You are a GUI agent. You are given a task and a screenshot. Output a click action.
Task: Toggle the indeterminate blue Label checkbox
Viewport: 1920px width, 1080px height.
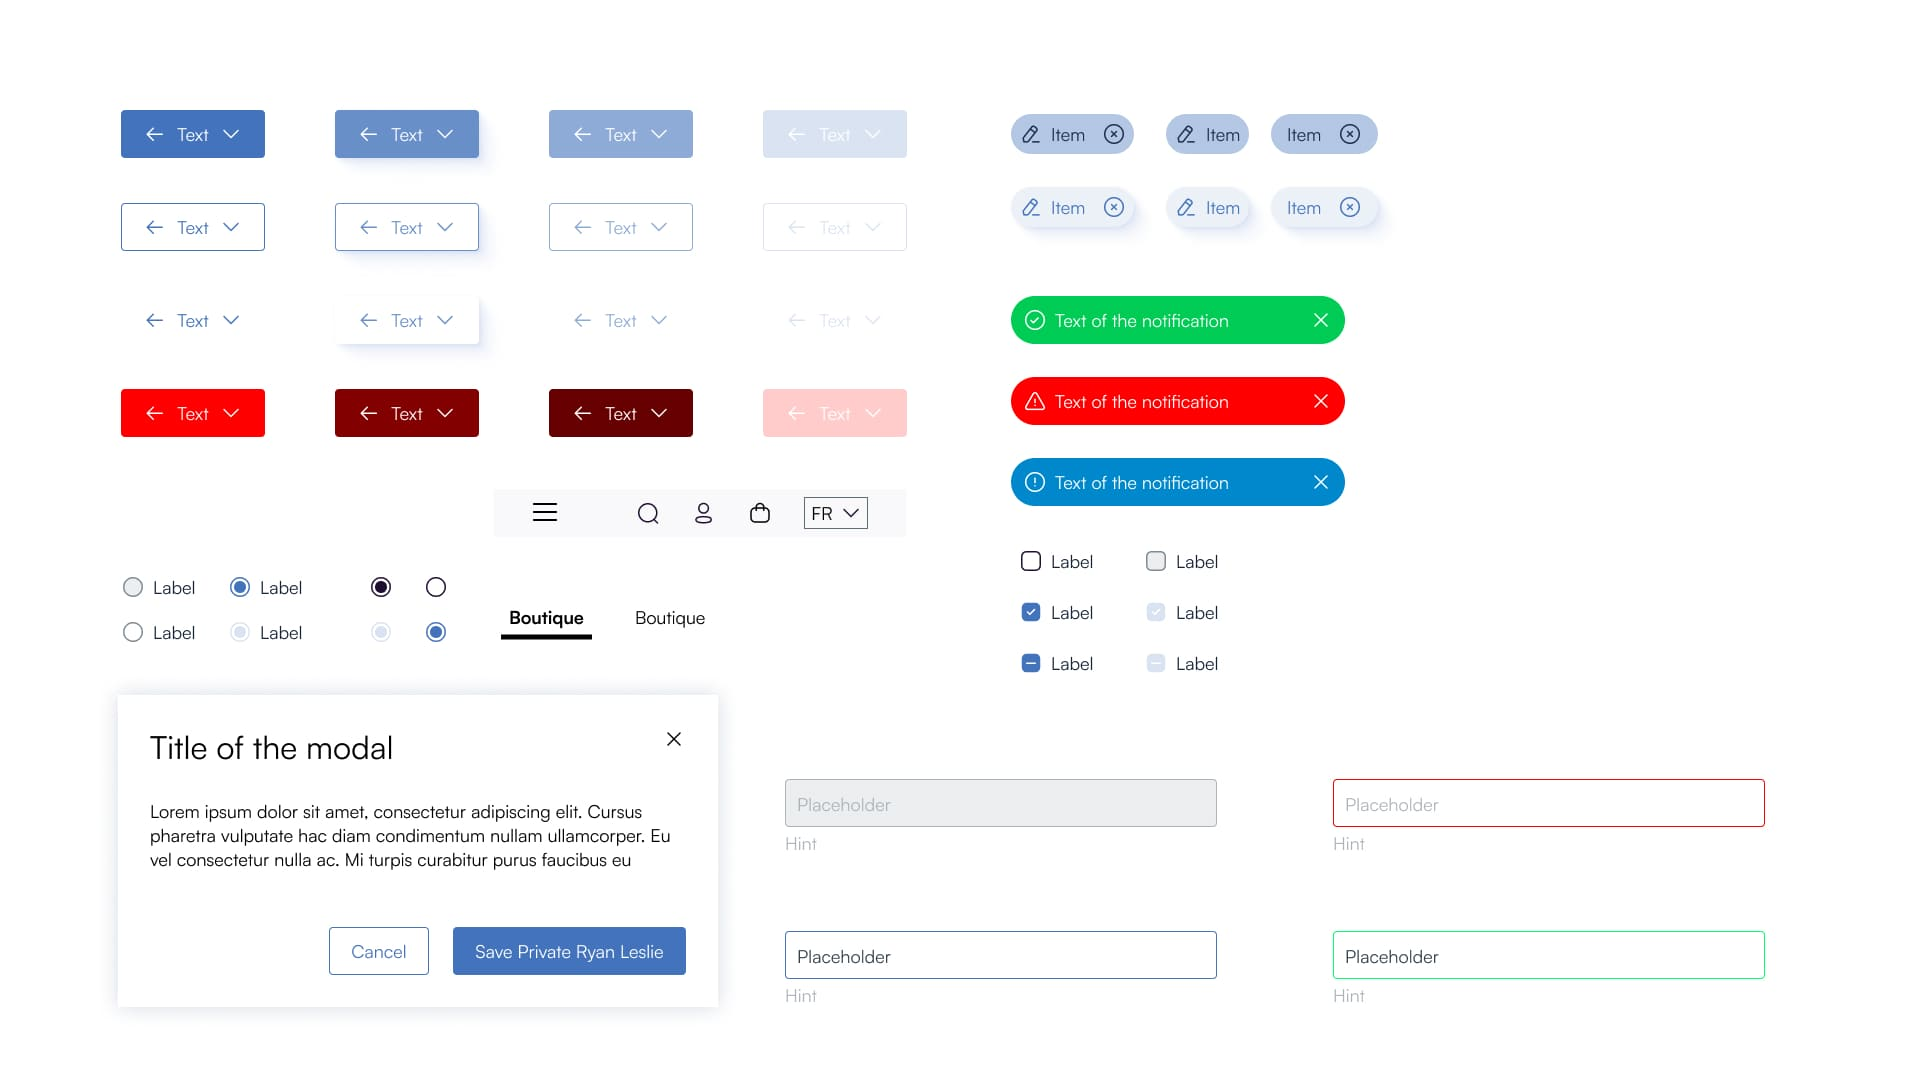[1031, 663]
